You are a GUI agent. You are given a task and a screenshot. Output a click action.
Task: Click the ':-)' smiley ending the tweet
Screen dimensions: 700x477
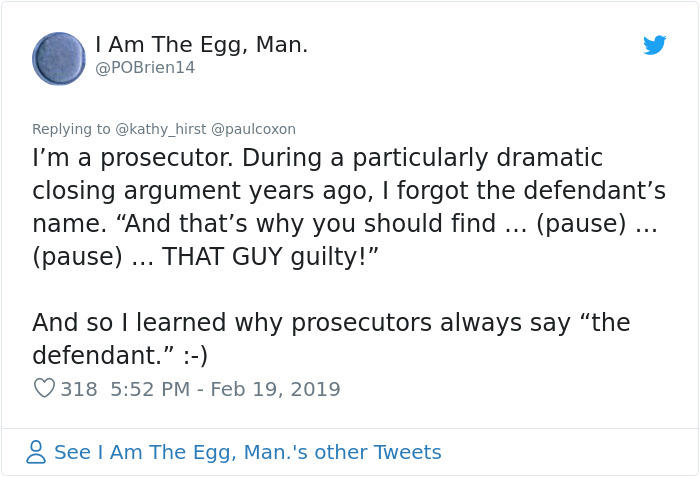tap(196, 356)
